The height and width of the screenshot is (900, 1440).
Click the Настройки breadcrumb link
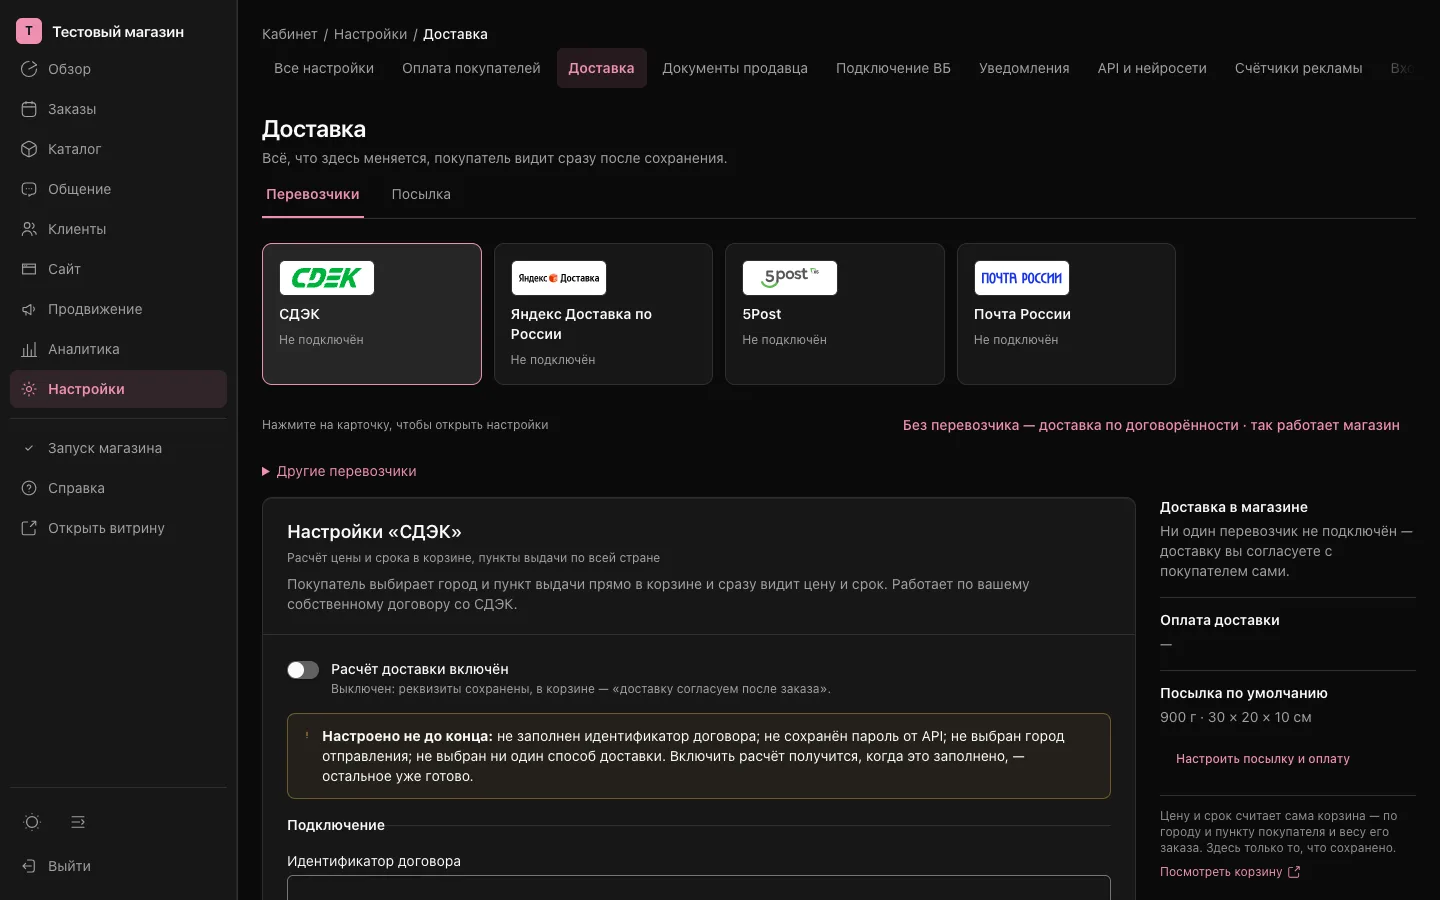370,34
